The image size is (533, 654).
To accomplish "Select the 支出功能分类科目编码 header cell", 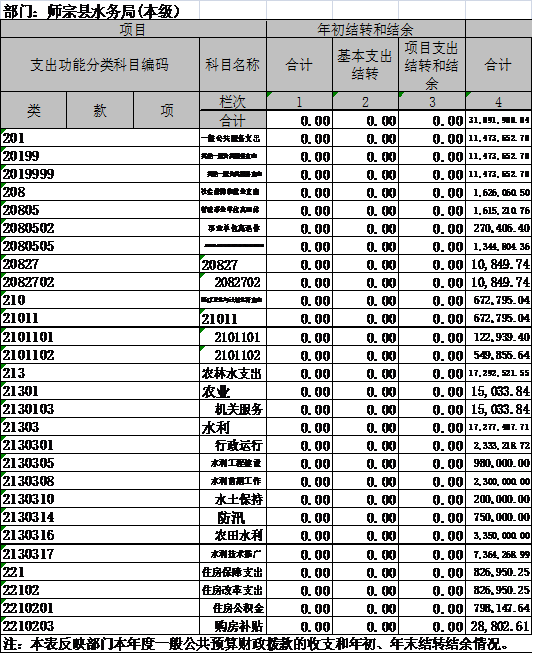I will tap(100, 65).
